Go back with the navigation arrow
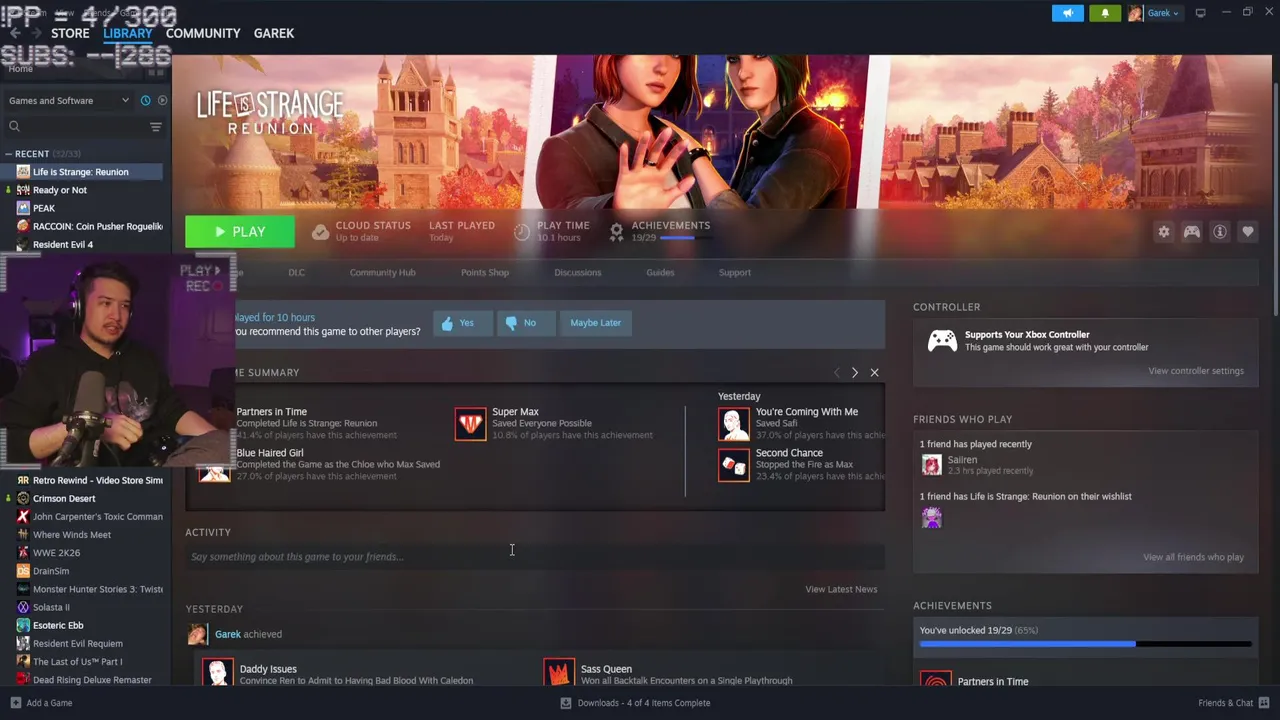The width and height of the screenshot is (1280, 720). click(x=14, y=33)
